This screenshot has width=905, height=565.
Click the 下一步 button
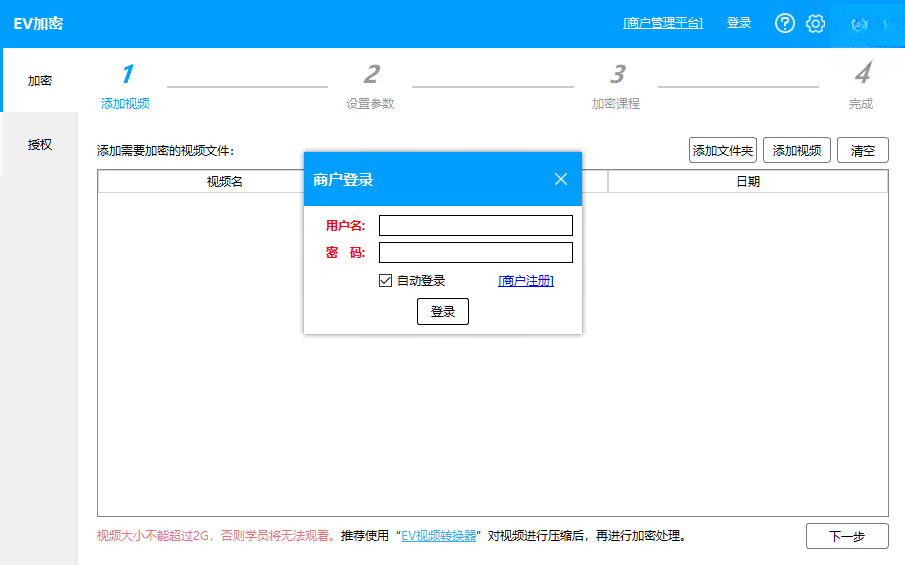pyautogui.click(x=847, y=536)
